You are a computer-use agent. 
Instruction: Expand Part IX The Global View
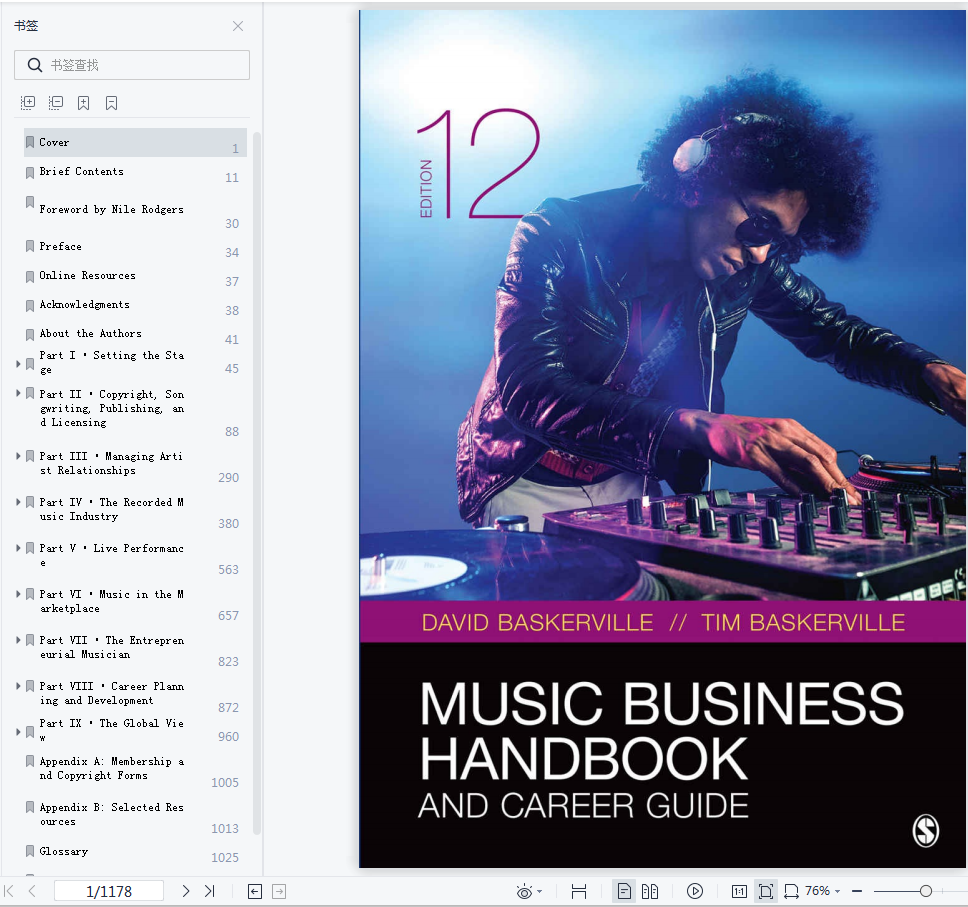(x=19, y=732)
